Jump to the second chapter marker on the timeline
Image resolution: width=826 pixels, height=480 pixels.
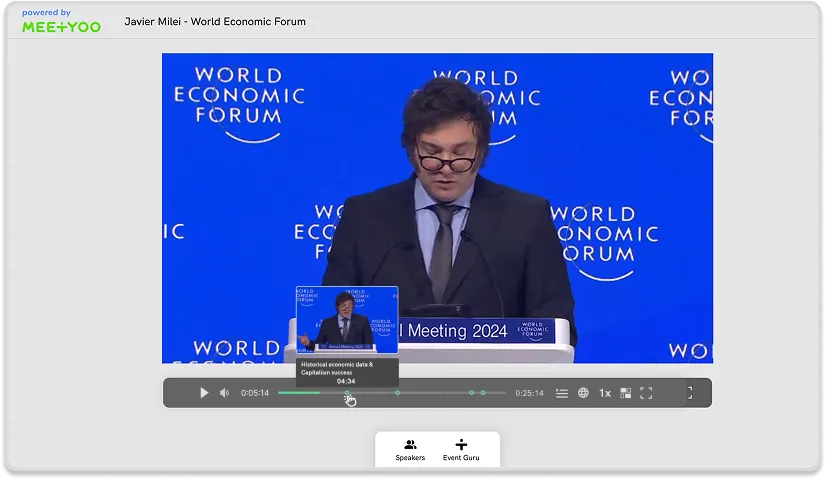398,393
